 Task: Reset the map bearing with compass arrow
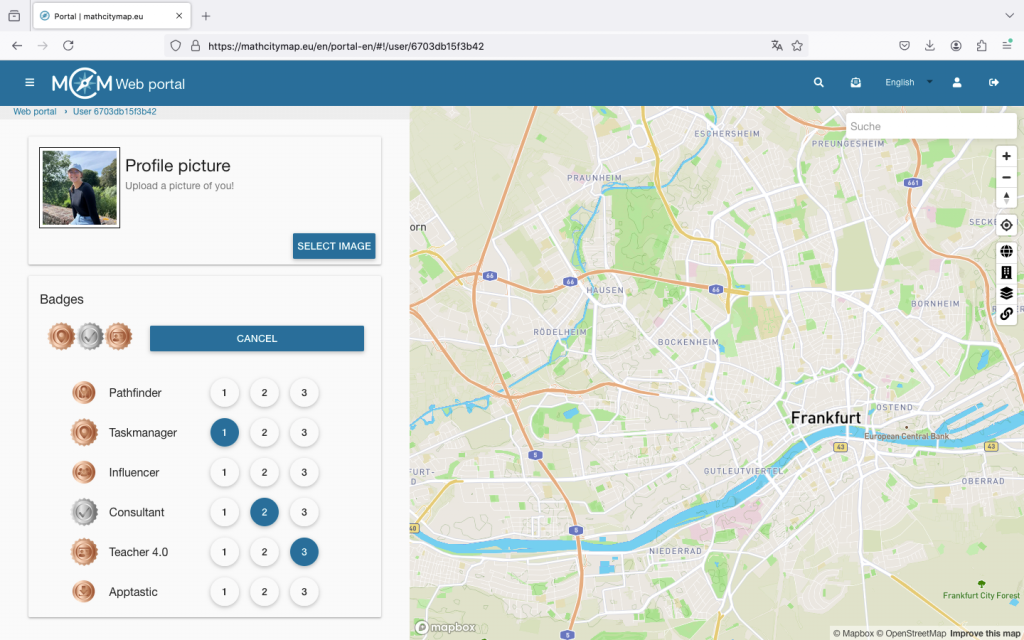point(1006,197)
